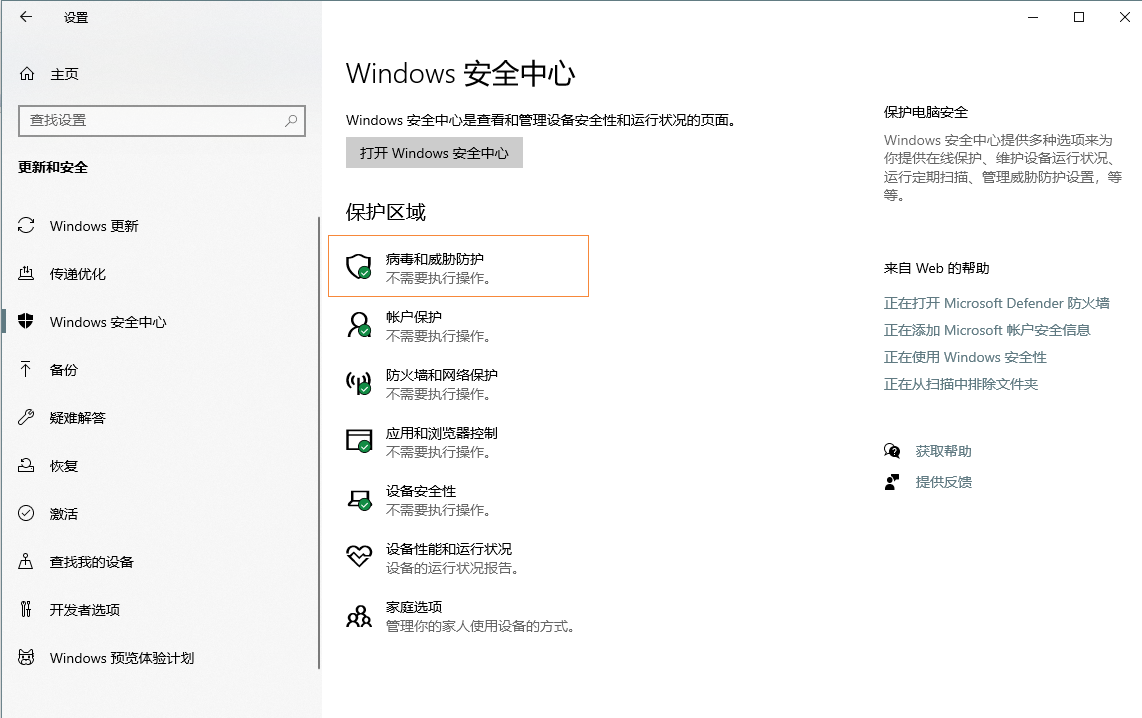The height and width of the screenshot is (718, 1142).
Task: Click the Windows 预览体验计划 cat icon
Action: (x=26, y=658)
